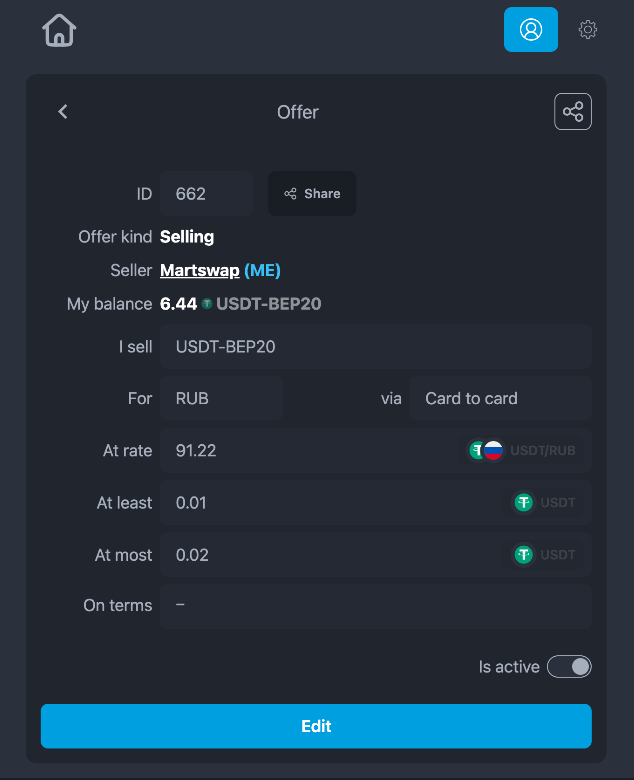This screenshot has height=780, width=634.
Task: Click the On terms field
Action: click(x=375, y=606)
